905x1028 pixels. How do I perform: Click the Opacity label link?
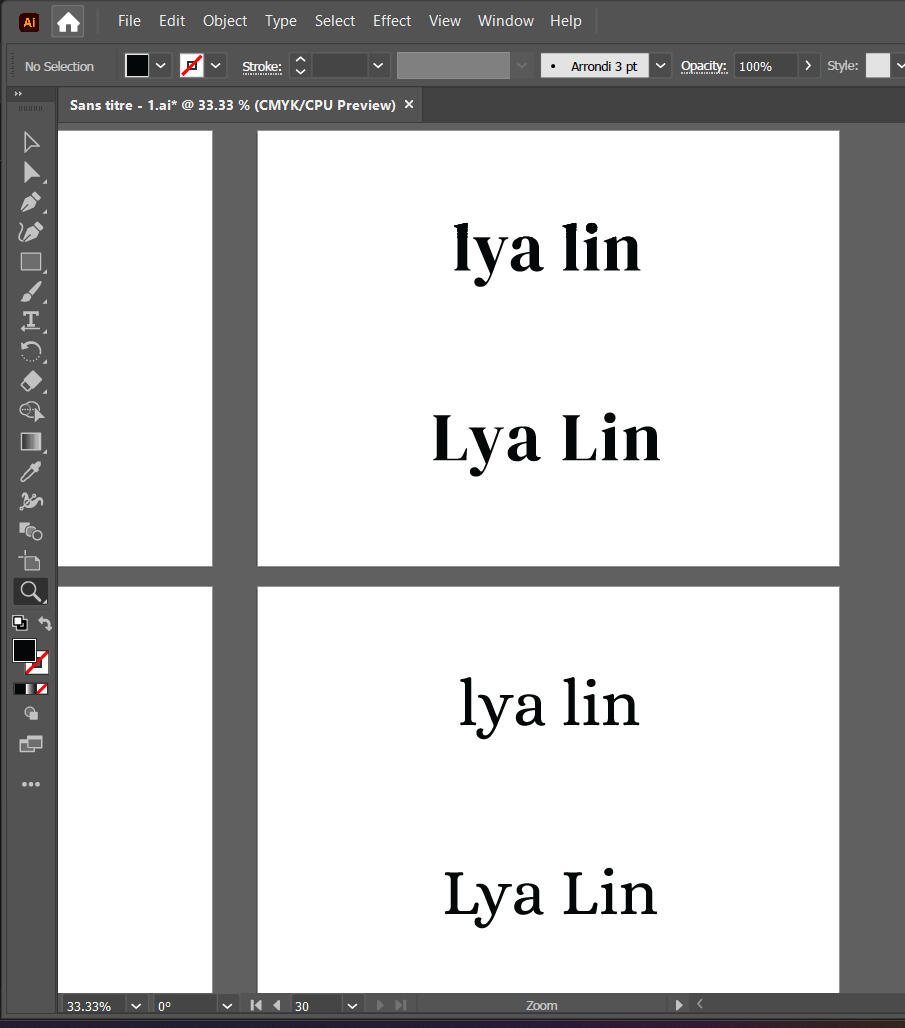(702, 66)
